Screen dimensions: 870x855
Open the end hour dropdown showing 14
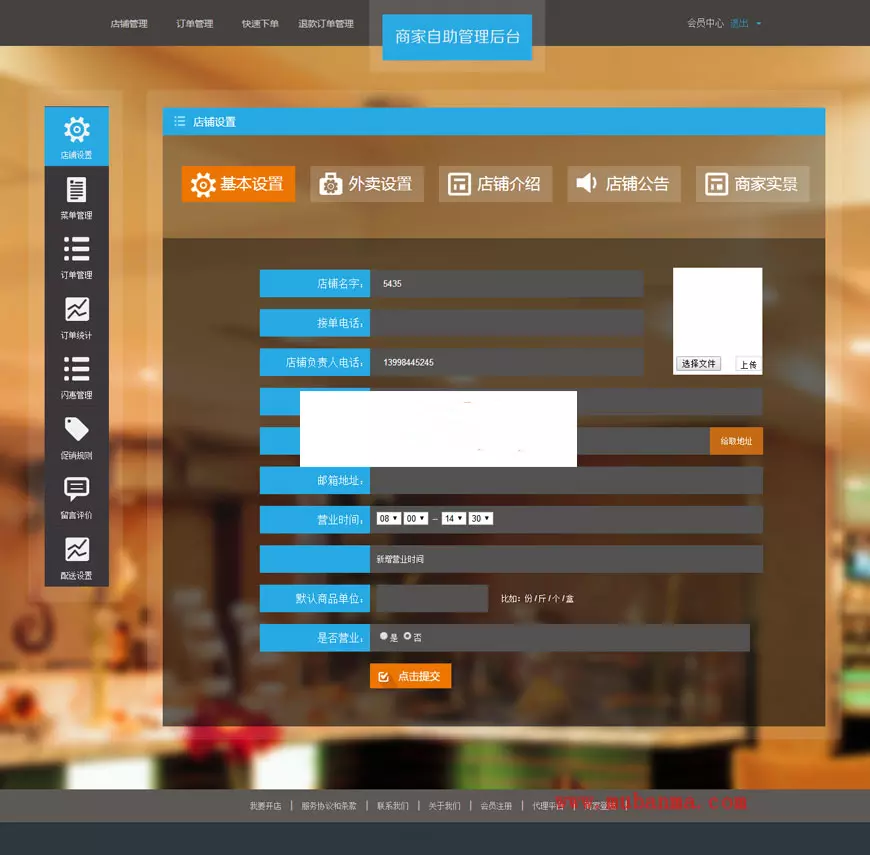(454, 518)
